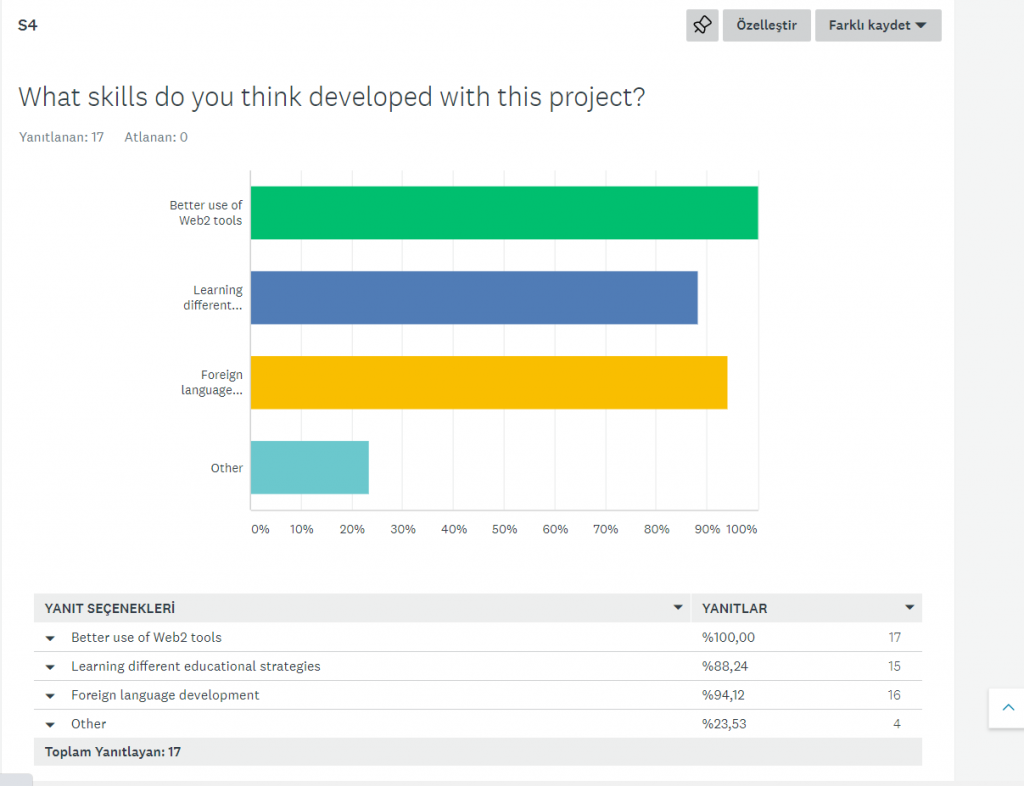
Task: Click the scroll-to-top chevron icon
Action: tap(1006, 708)
